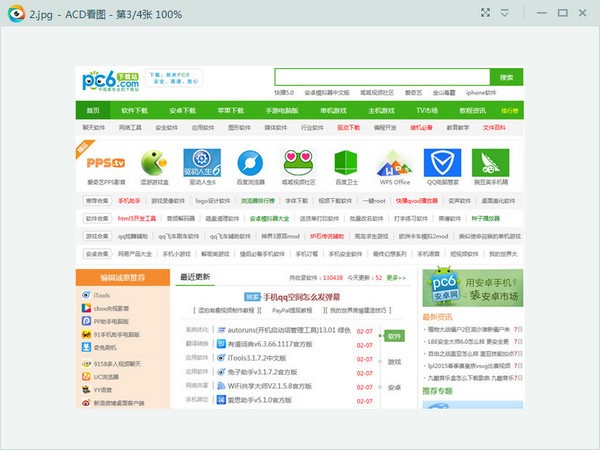
Task: Click the red html5开发工具 link
Action: [x=137, y=218]
